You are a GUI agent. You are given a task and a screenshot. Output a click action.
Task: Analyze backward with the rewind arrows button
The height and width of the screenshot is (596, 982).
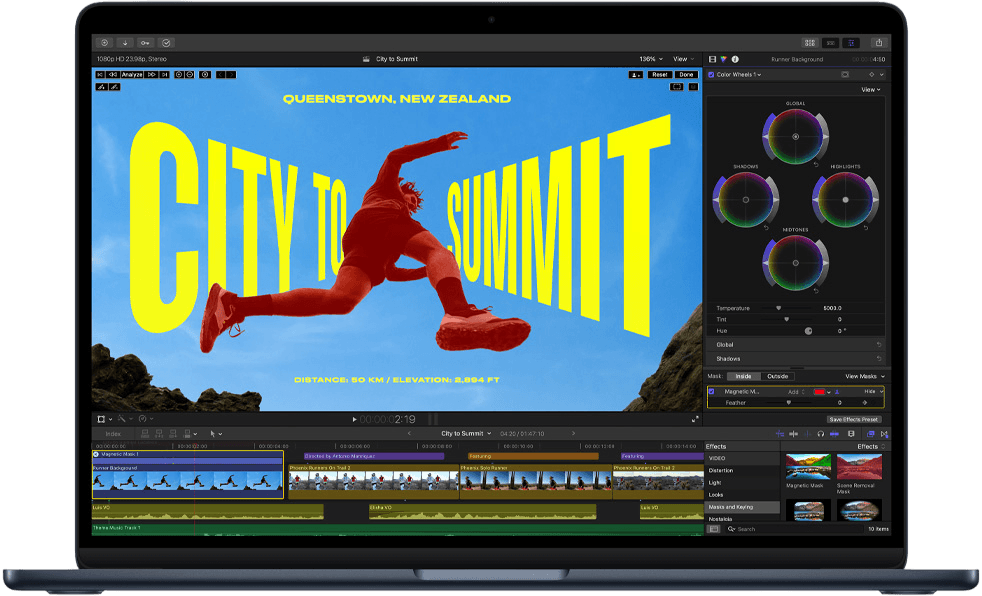113,74
